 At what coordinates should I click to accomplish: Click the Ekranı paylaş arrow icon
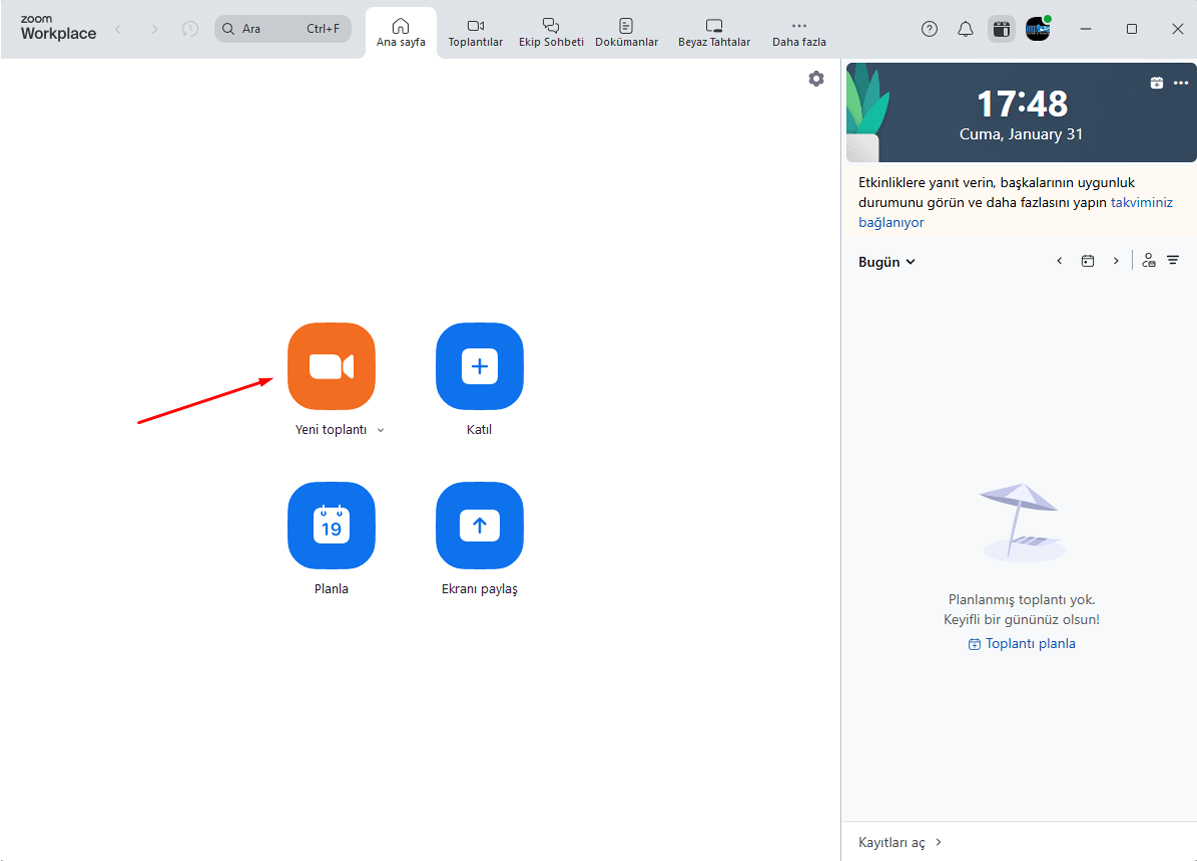[x=479, y=525]
